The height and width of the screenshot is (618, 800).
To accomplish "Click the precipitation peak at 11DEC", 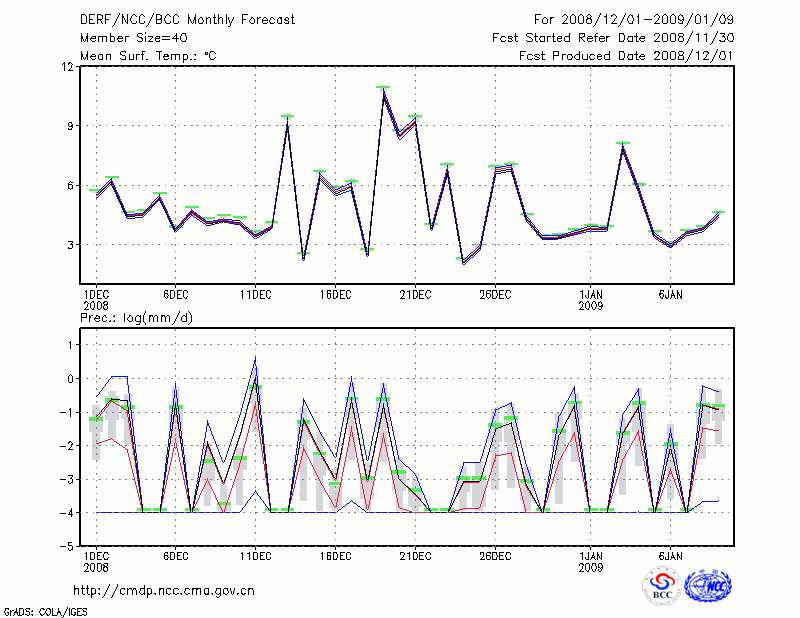I will (x=255, y=360).
